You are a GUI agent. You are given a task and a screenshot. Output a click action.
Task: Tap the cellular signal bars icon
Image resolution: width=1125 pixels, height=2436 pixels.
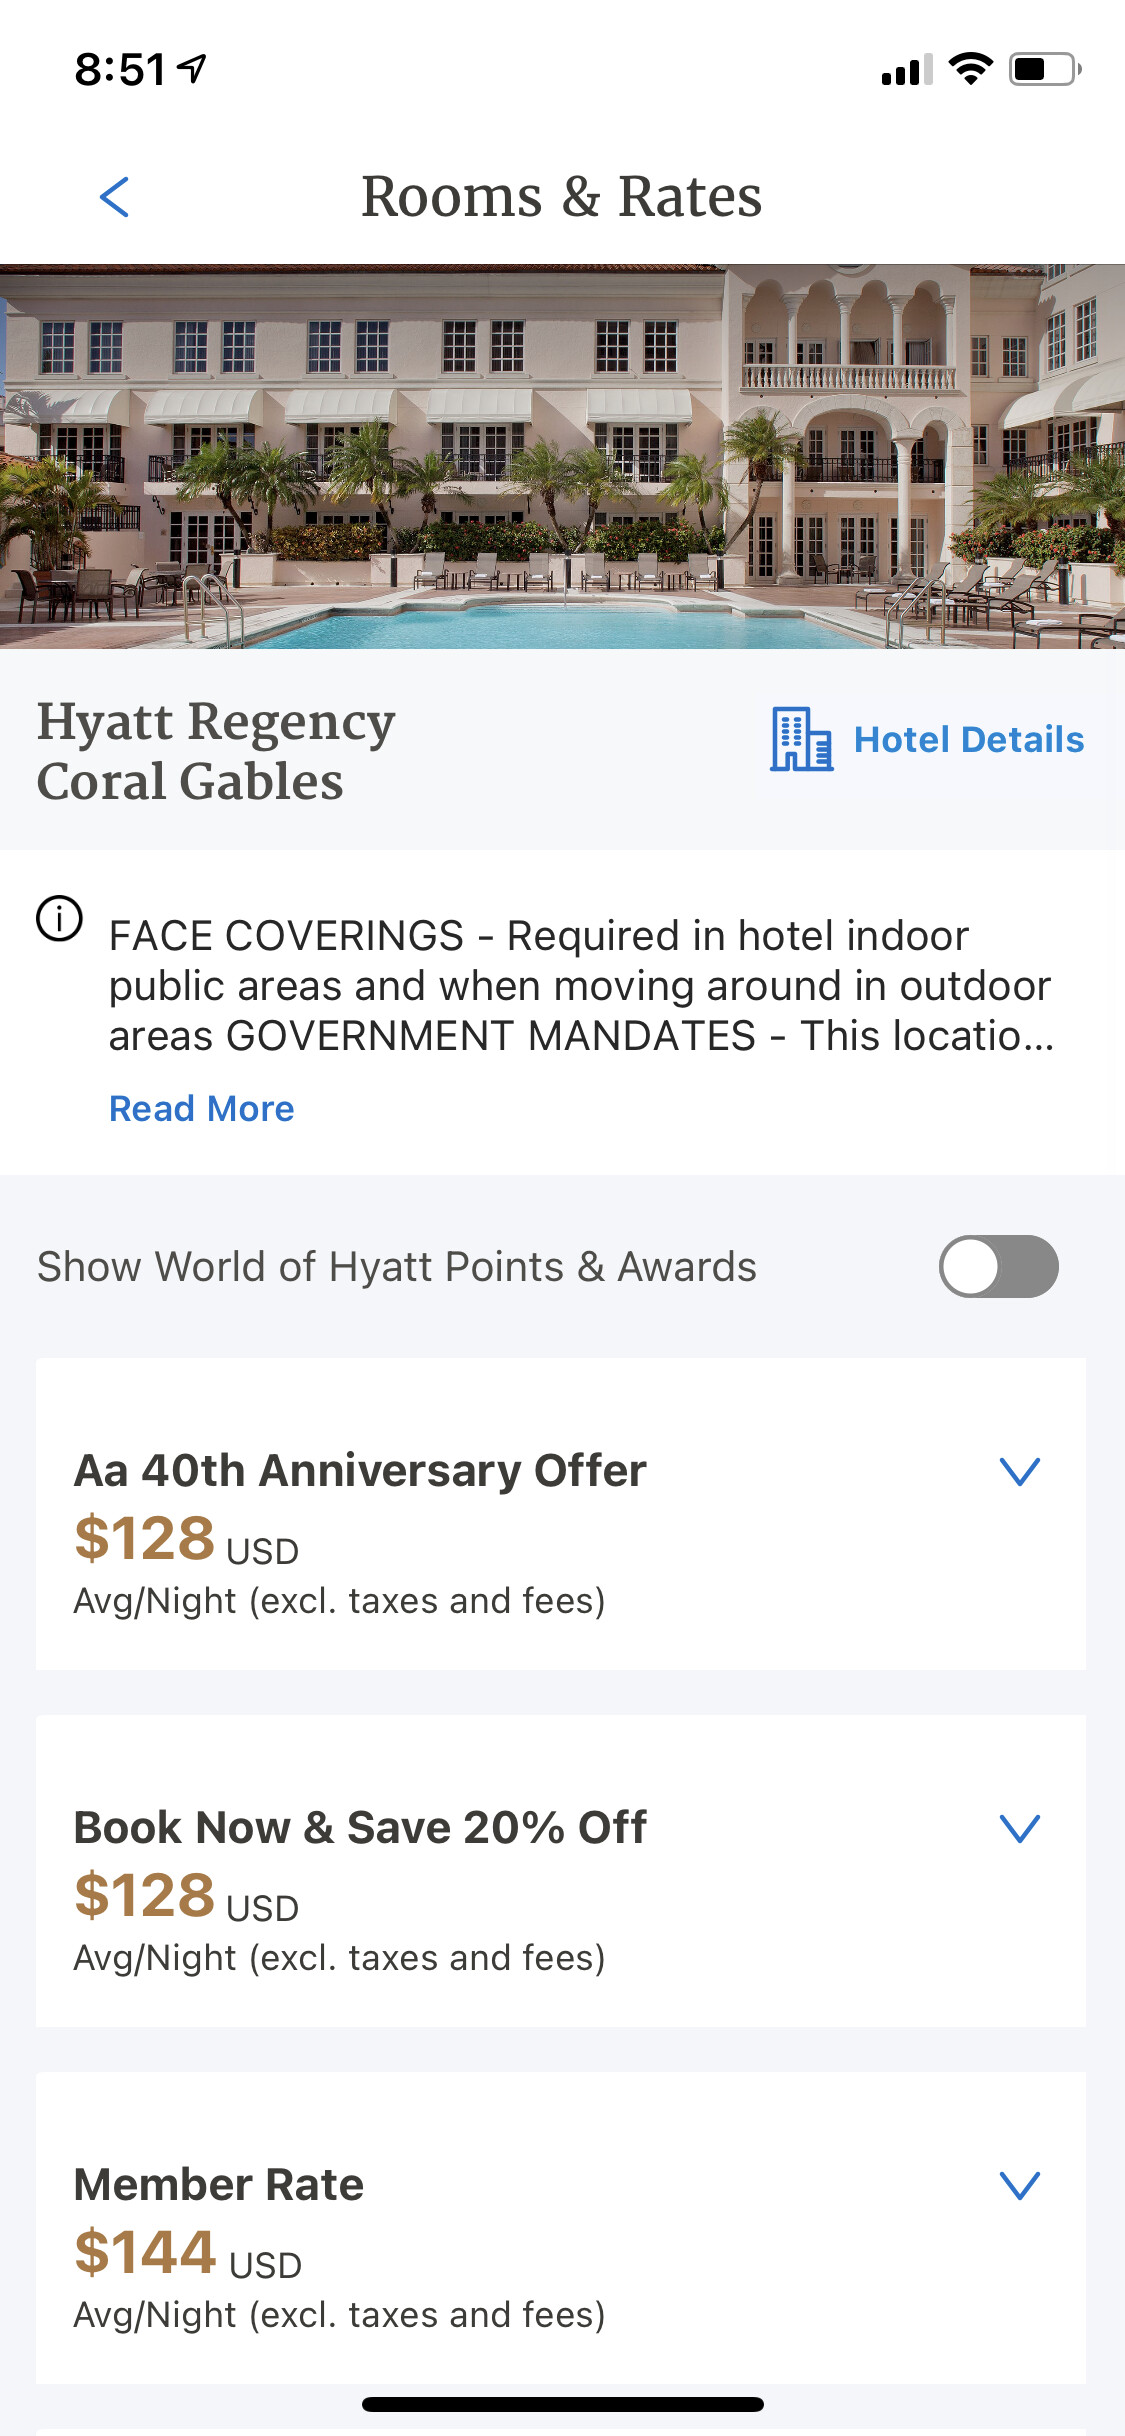[x=906, y=70]
